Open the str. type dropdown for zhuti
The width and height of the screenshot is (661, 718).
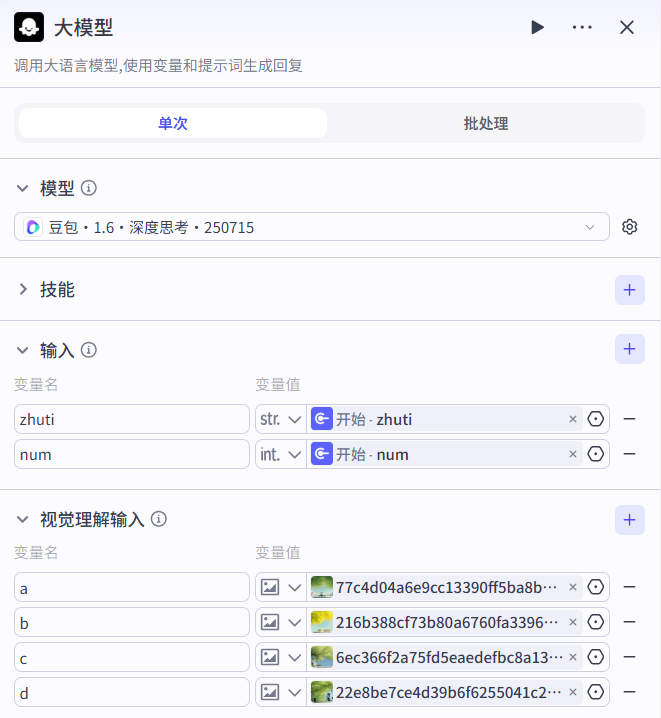pos(280,419)
